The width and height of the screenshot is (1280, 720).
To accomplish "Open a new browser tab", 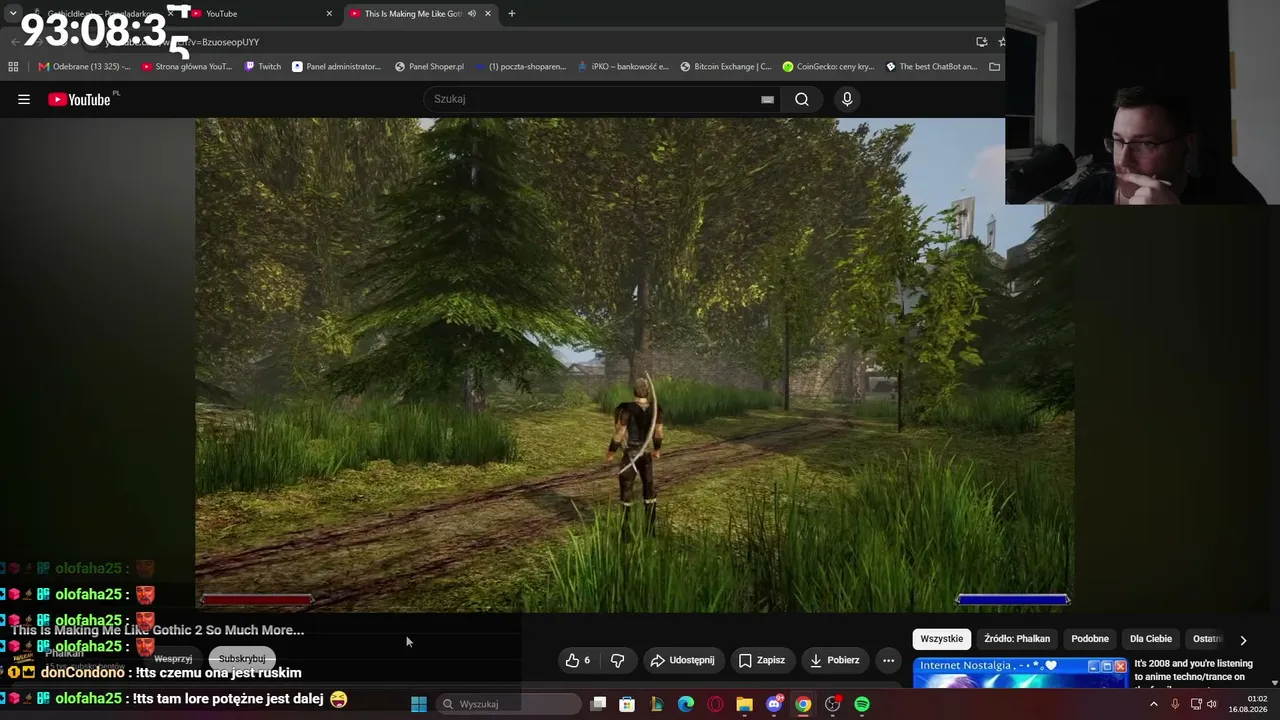I will point(512,13).
